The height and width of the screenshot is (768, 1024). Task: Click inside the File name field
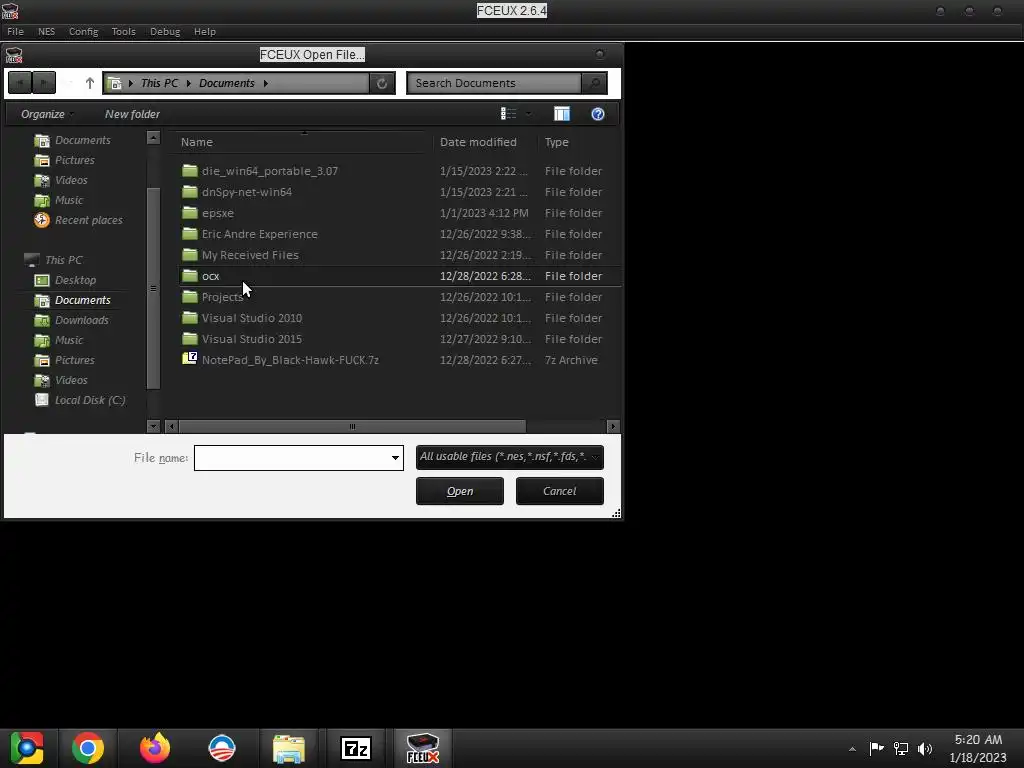pos(291,458)
